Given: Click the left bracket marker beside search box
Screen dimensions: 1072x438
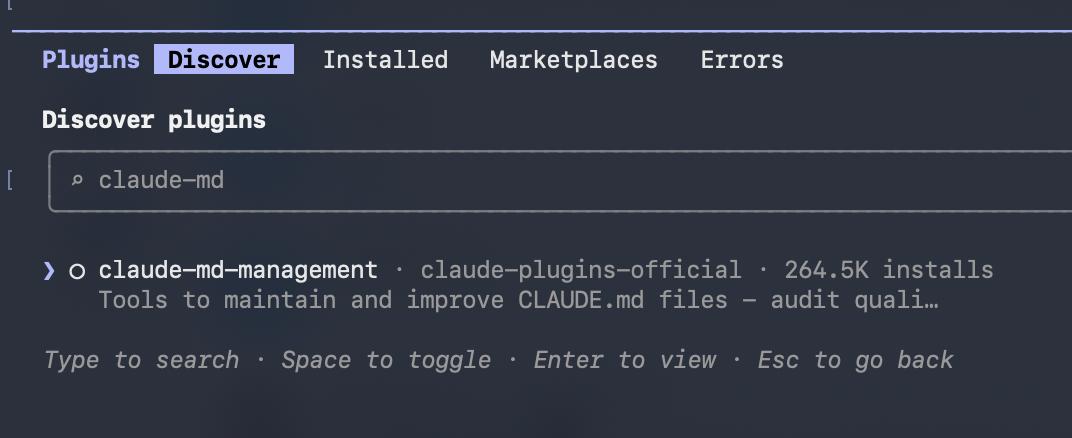Looking at the screenshot, I should [10, 181].
